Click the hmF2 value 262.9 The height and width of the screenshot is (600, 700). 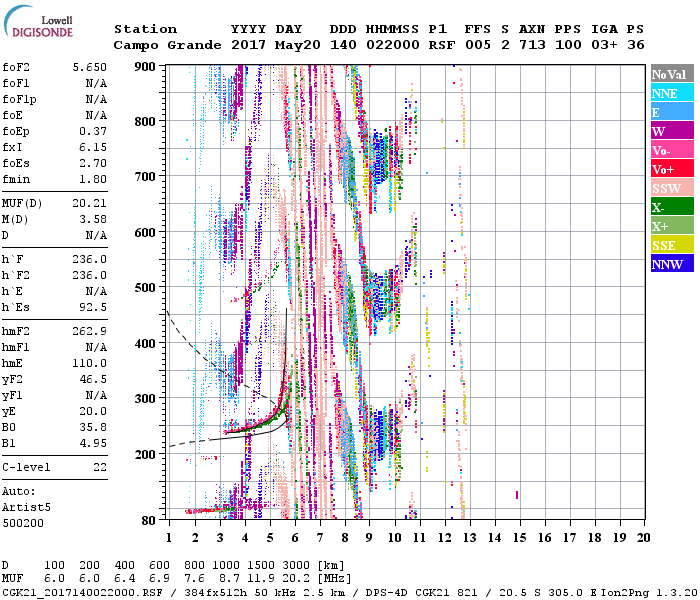[x=90, y=331]
